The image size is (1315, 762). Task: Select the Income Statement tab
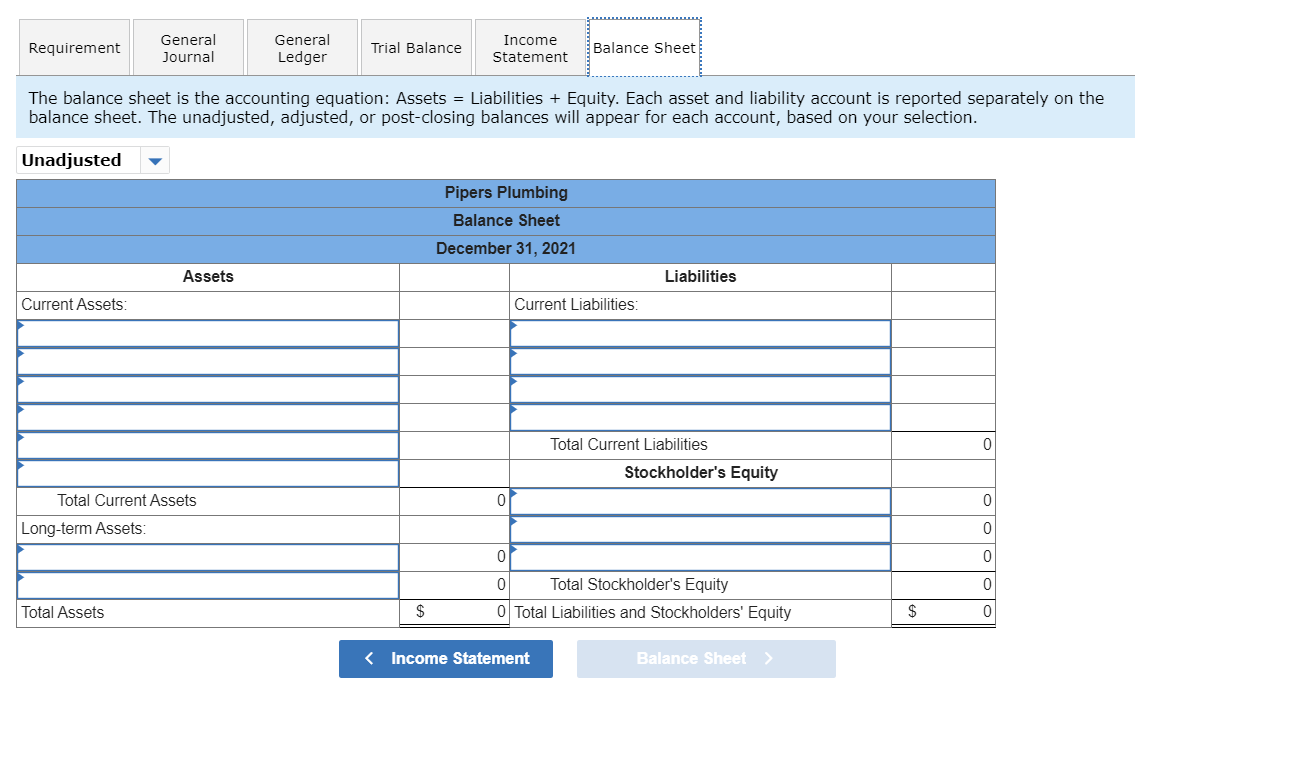(x=530, y=46)
